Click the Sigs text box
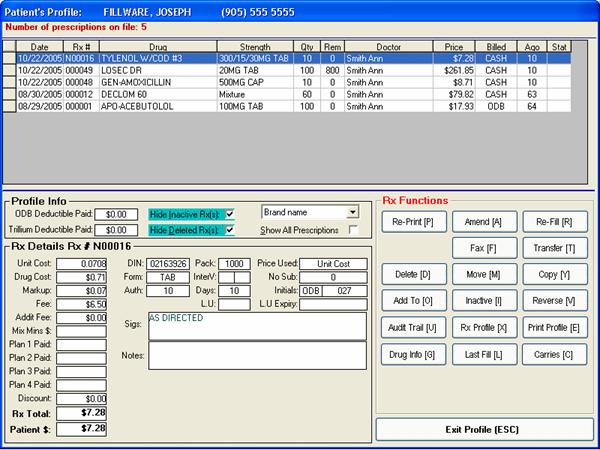 click(258, 326)
